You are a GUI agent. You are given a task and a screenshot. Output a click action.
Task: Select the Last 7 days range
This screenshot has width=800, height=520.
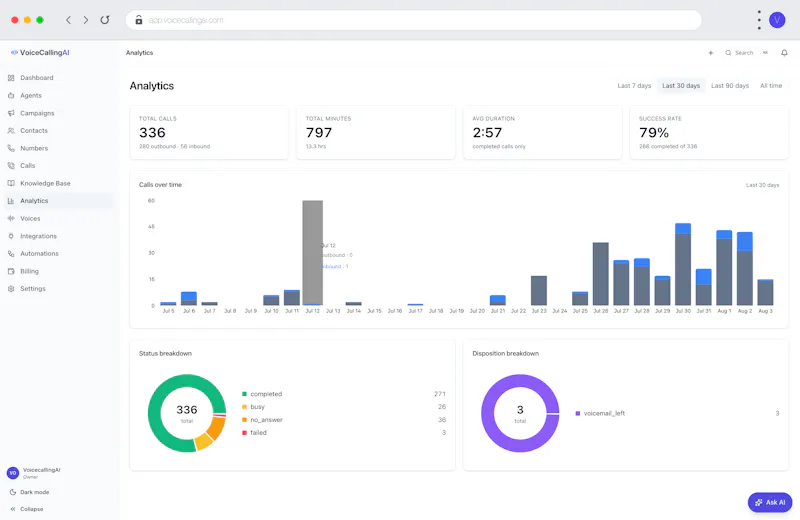tap(634, 86)
